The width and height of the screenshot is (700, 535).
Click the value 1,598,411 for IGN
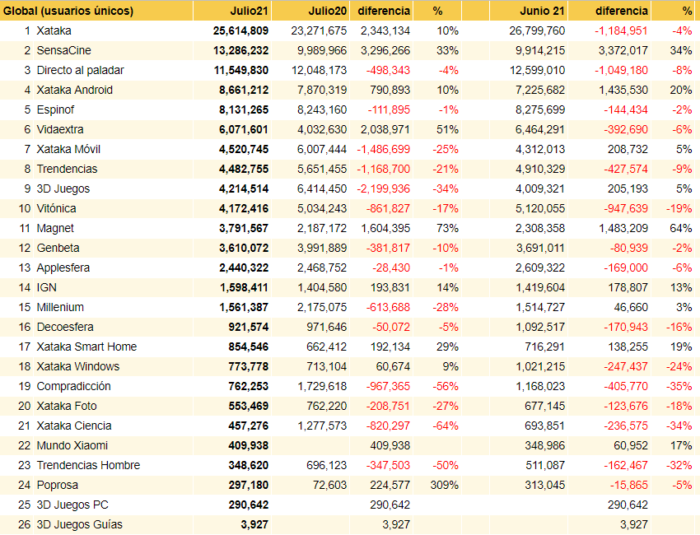click(244, 288)
